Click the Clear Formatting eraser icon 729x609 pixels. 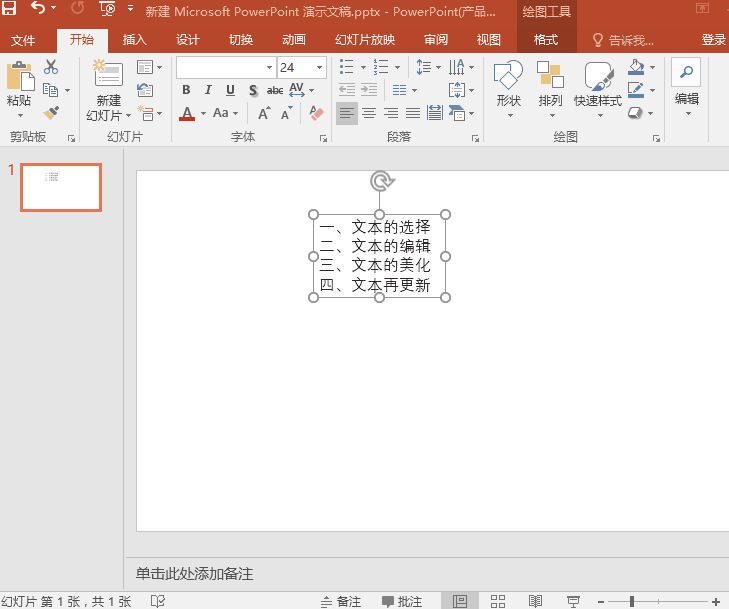point(317,114)
